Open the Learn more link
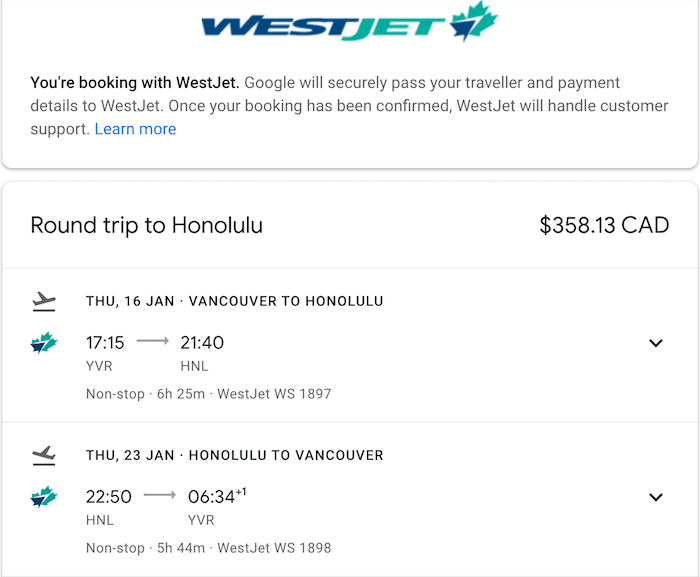 pyautogui.click(x=135, y=129)
